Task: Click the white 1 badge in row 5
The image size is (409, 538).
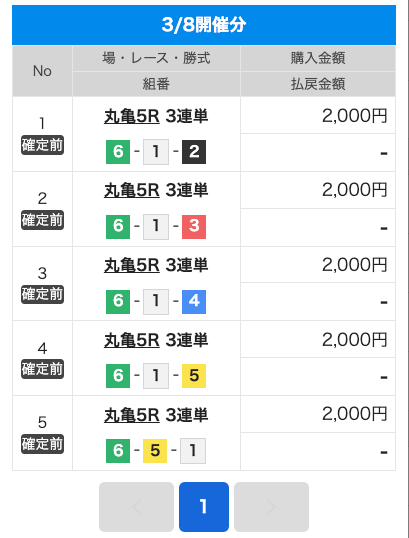Action: click(193, 451)
